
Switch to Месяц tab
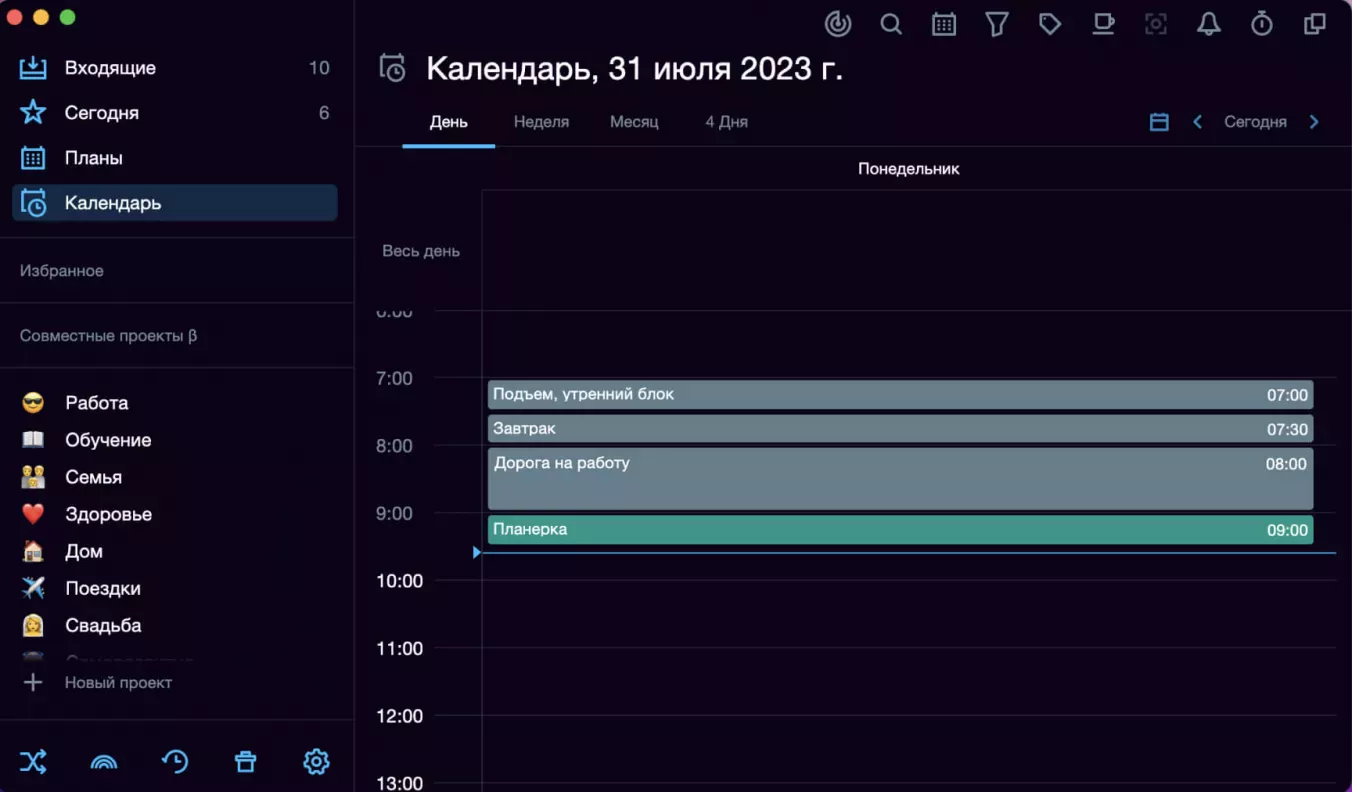(x=634, y=122)
